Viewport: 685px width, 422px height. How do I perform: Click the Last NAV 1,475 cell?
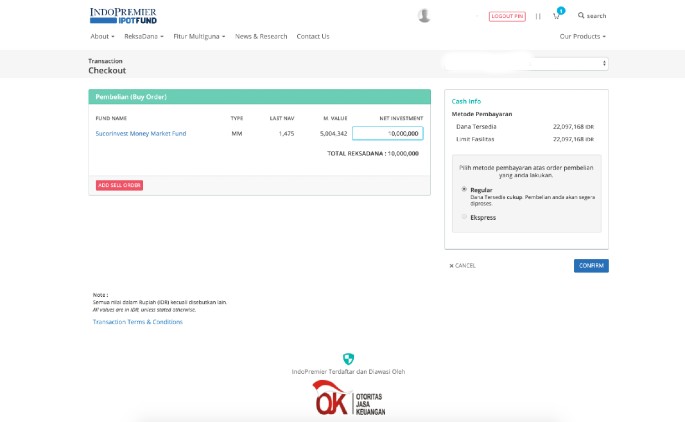[286, 133]
